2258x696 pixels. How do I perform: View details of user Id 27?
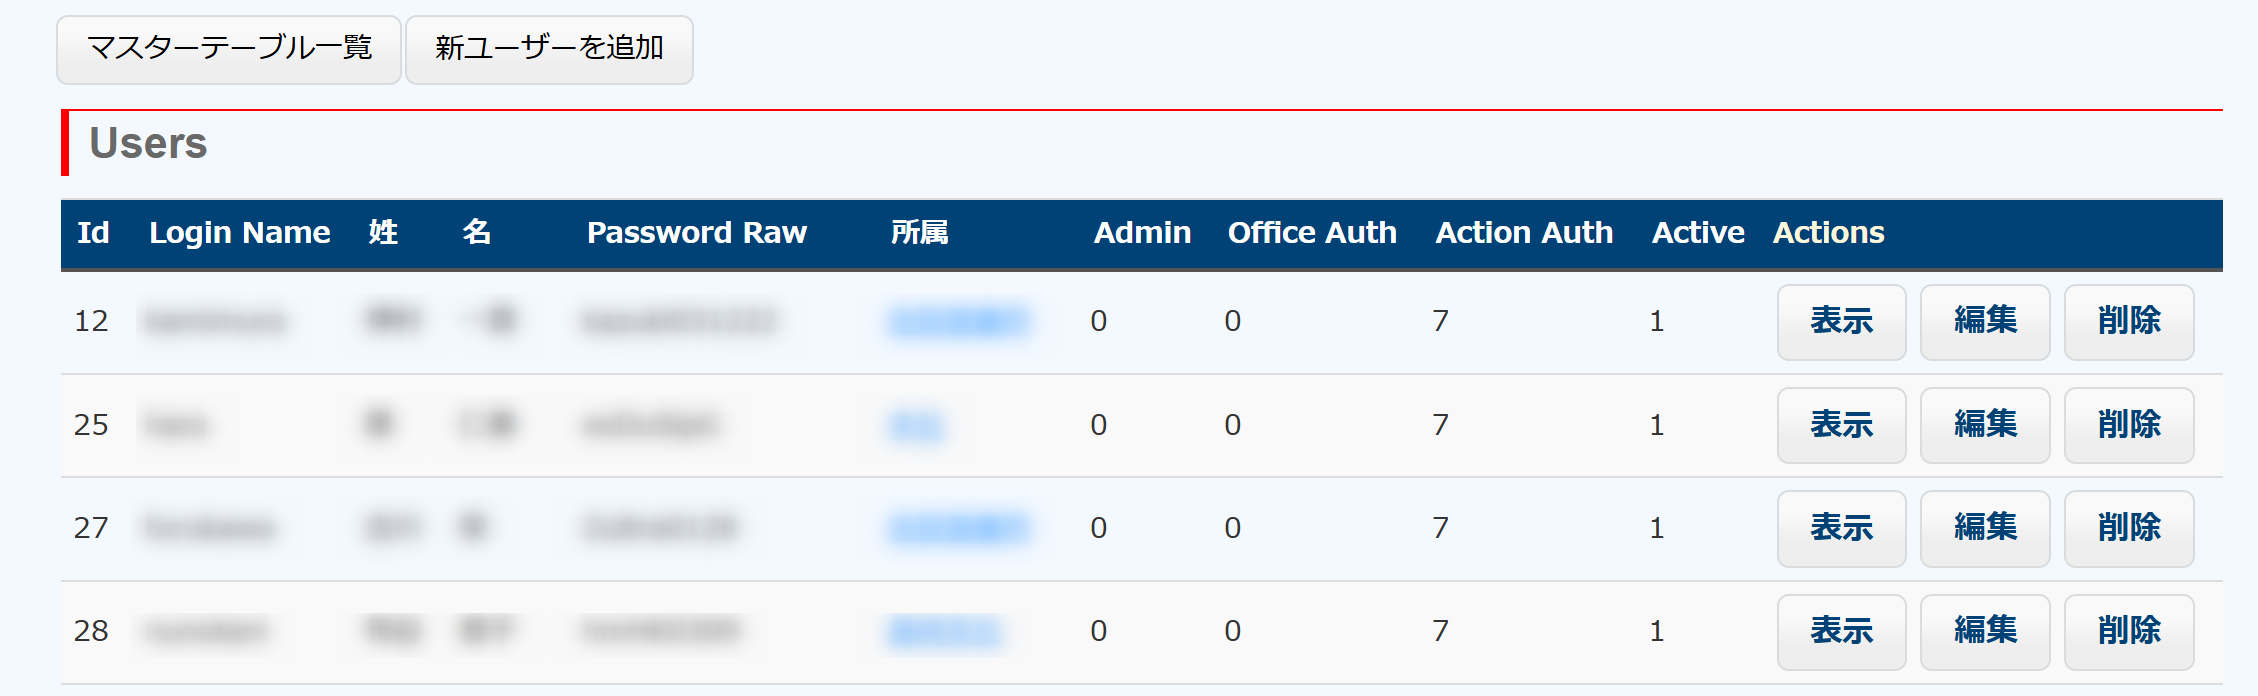pyautogui.click(x=1841, y=529)
